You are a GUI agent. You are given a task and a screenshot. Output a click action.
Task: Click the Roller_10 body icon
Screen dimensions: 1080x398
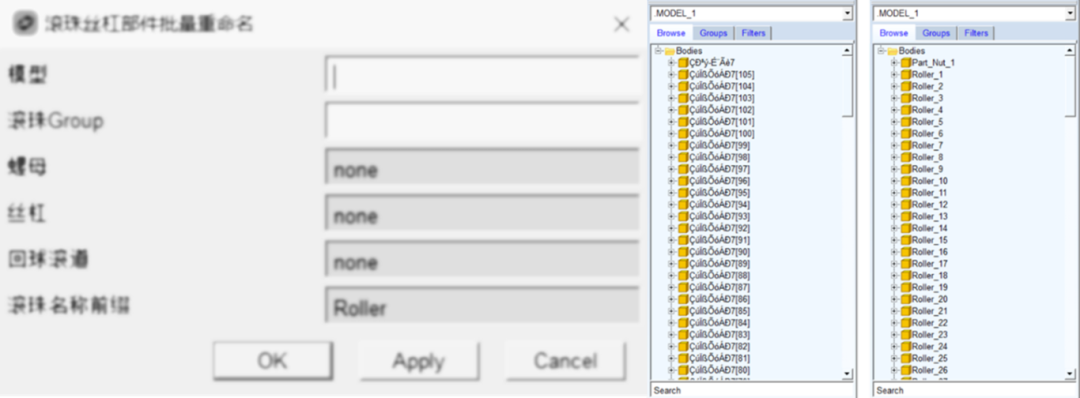click(906, 181)
